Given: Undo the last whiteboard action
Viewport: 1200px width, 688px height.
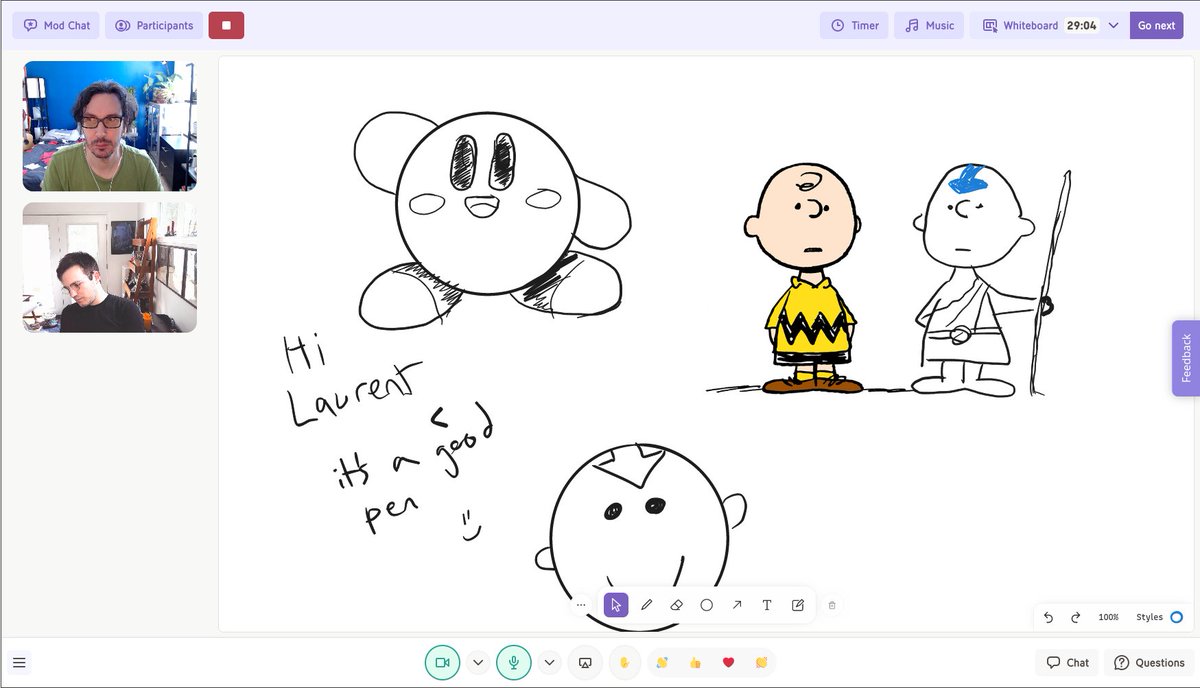Looking at the screenshot, I should [x=1048, y=618].
